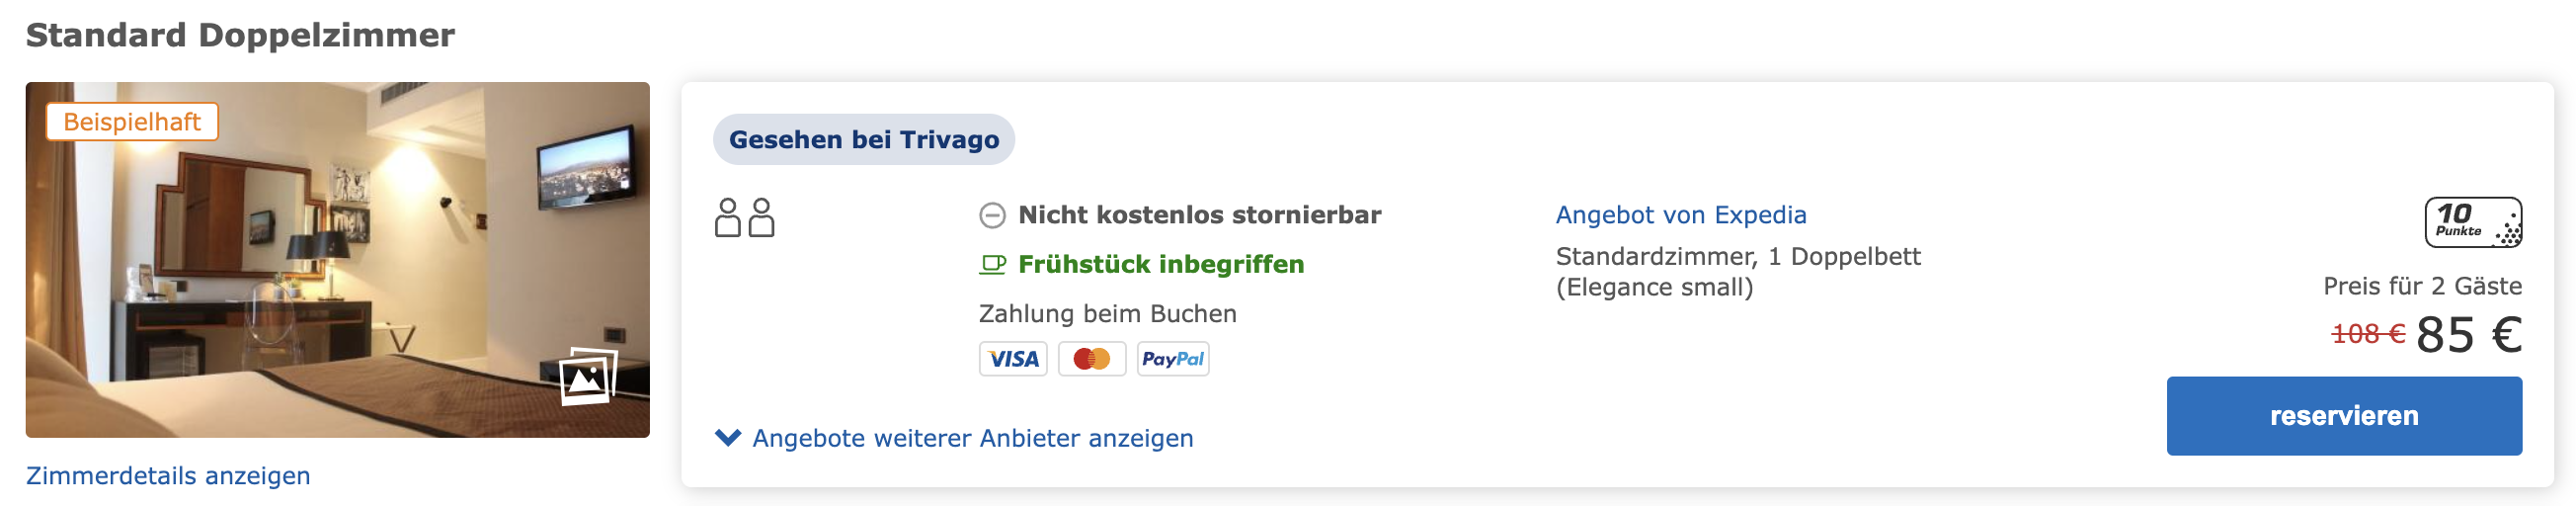Click the breakfast coffee cup icon
Image resolution: width=2576 pixels, height=506 pixels.
pyautogui.click(x=992, y=265)
